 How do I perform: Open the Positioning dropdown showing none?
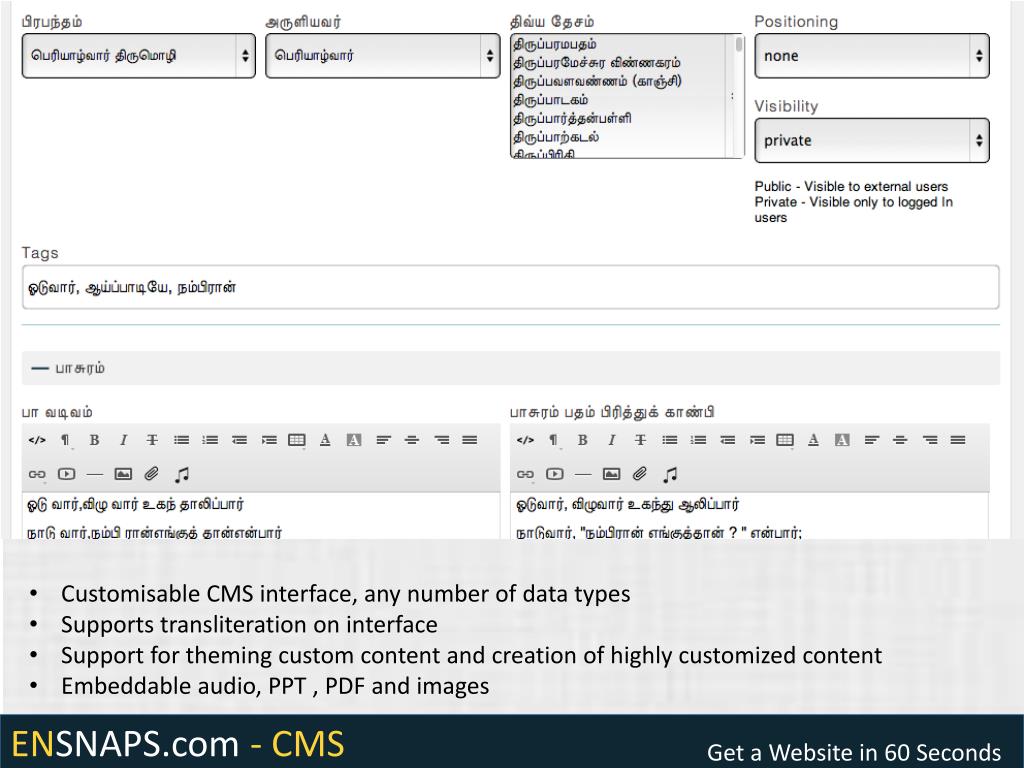tap(871, 56)
